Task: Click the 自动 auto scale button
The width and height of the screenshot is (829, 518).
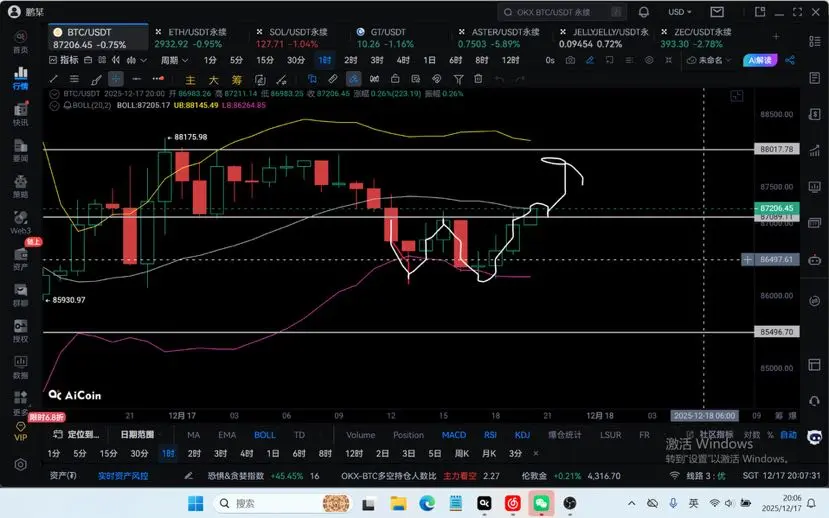Action: [x=788, y=434]
